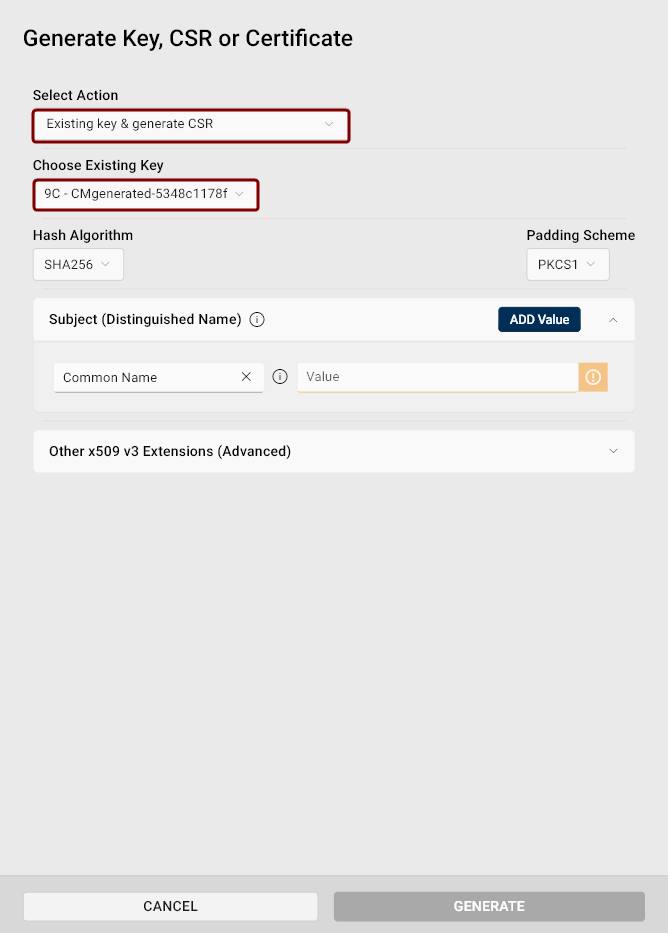Focus the Value text input field
Image resolution: width=668 pixels, height=933 pixels.
[x=436, y=377]
